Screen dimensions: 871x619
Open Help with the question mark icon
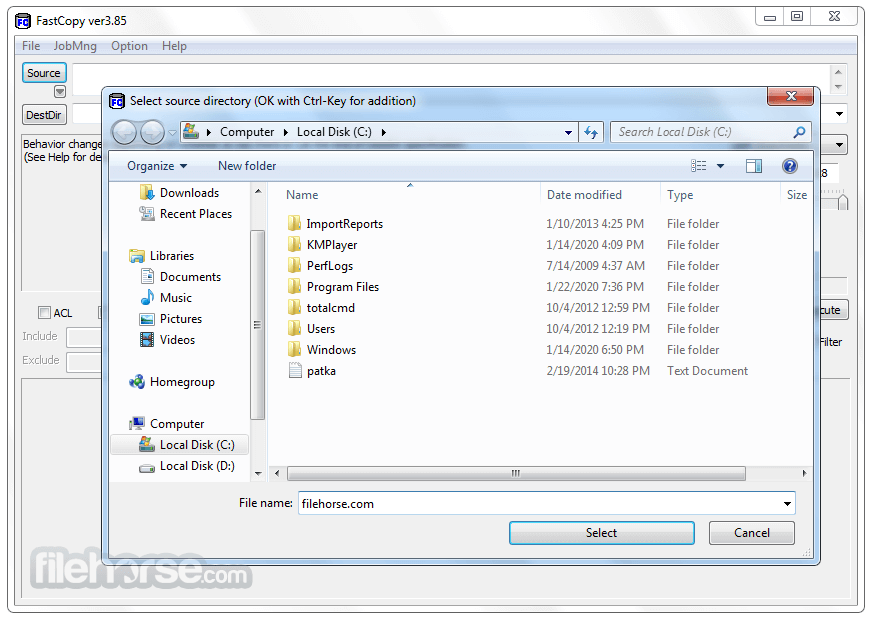(x=790, y=165)
